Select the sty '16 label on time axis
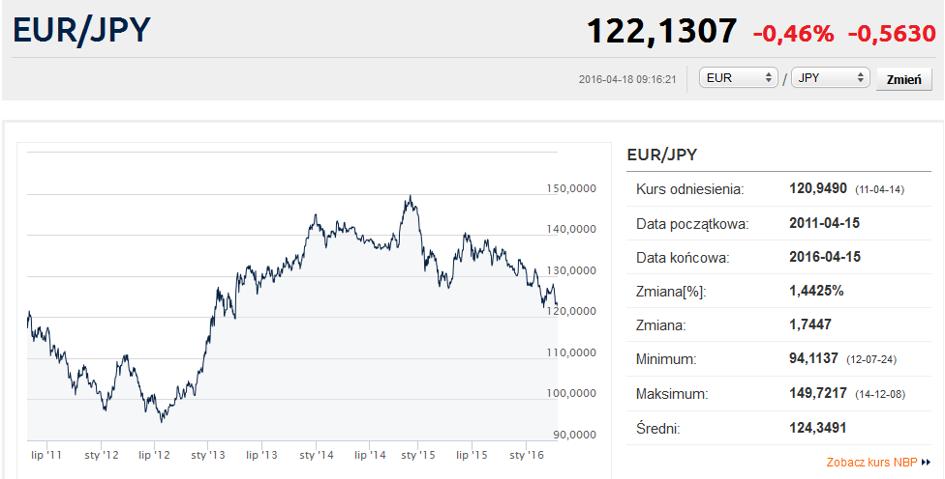This screenshot has height=479, width=945. [x=527, y=456]
